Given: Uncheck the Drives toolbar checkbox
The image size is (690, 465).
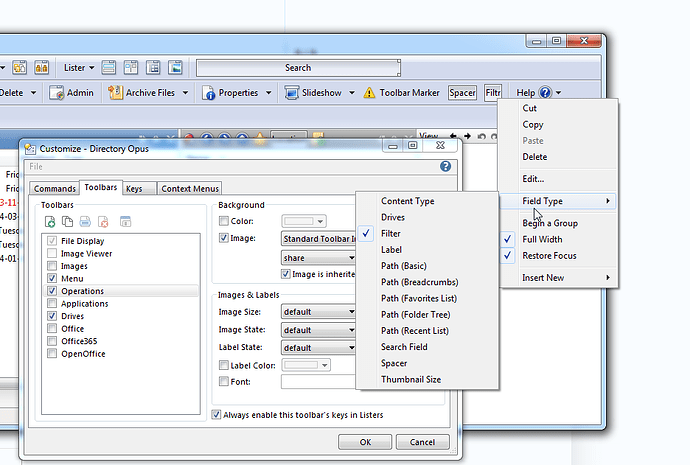Looking at the screenshot, I should coord(51,316).
